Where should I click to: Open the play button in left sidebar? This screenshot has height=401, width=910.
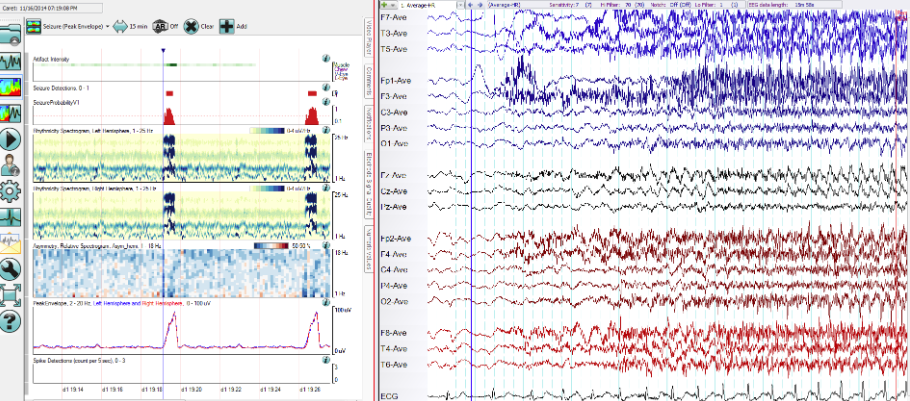click(x=11, y=139)
